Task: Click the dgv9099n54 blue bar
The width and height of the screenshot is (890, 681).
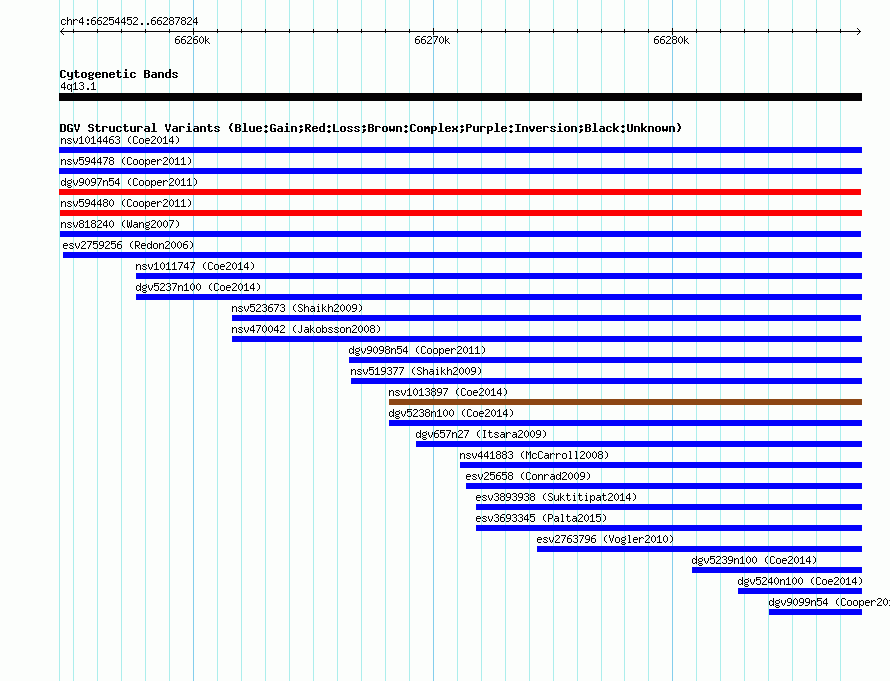Action: click(x=815, y=612)
